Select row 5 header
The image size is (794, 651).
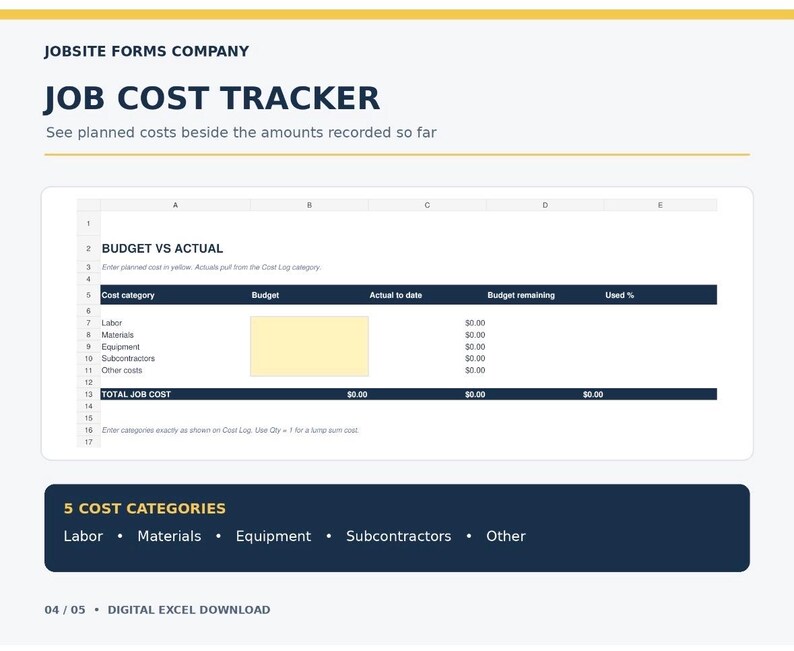point(89,295)
